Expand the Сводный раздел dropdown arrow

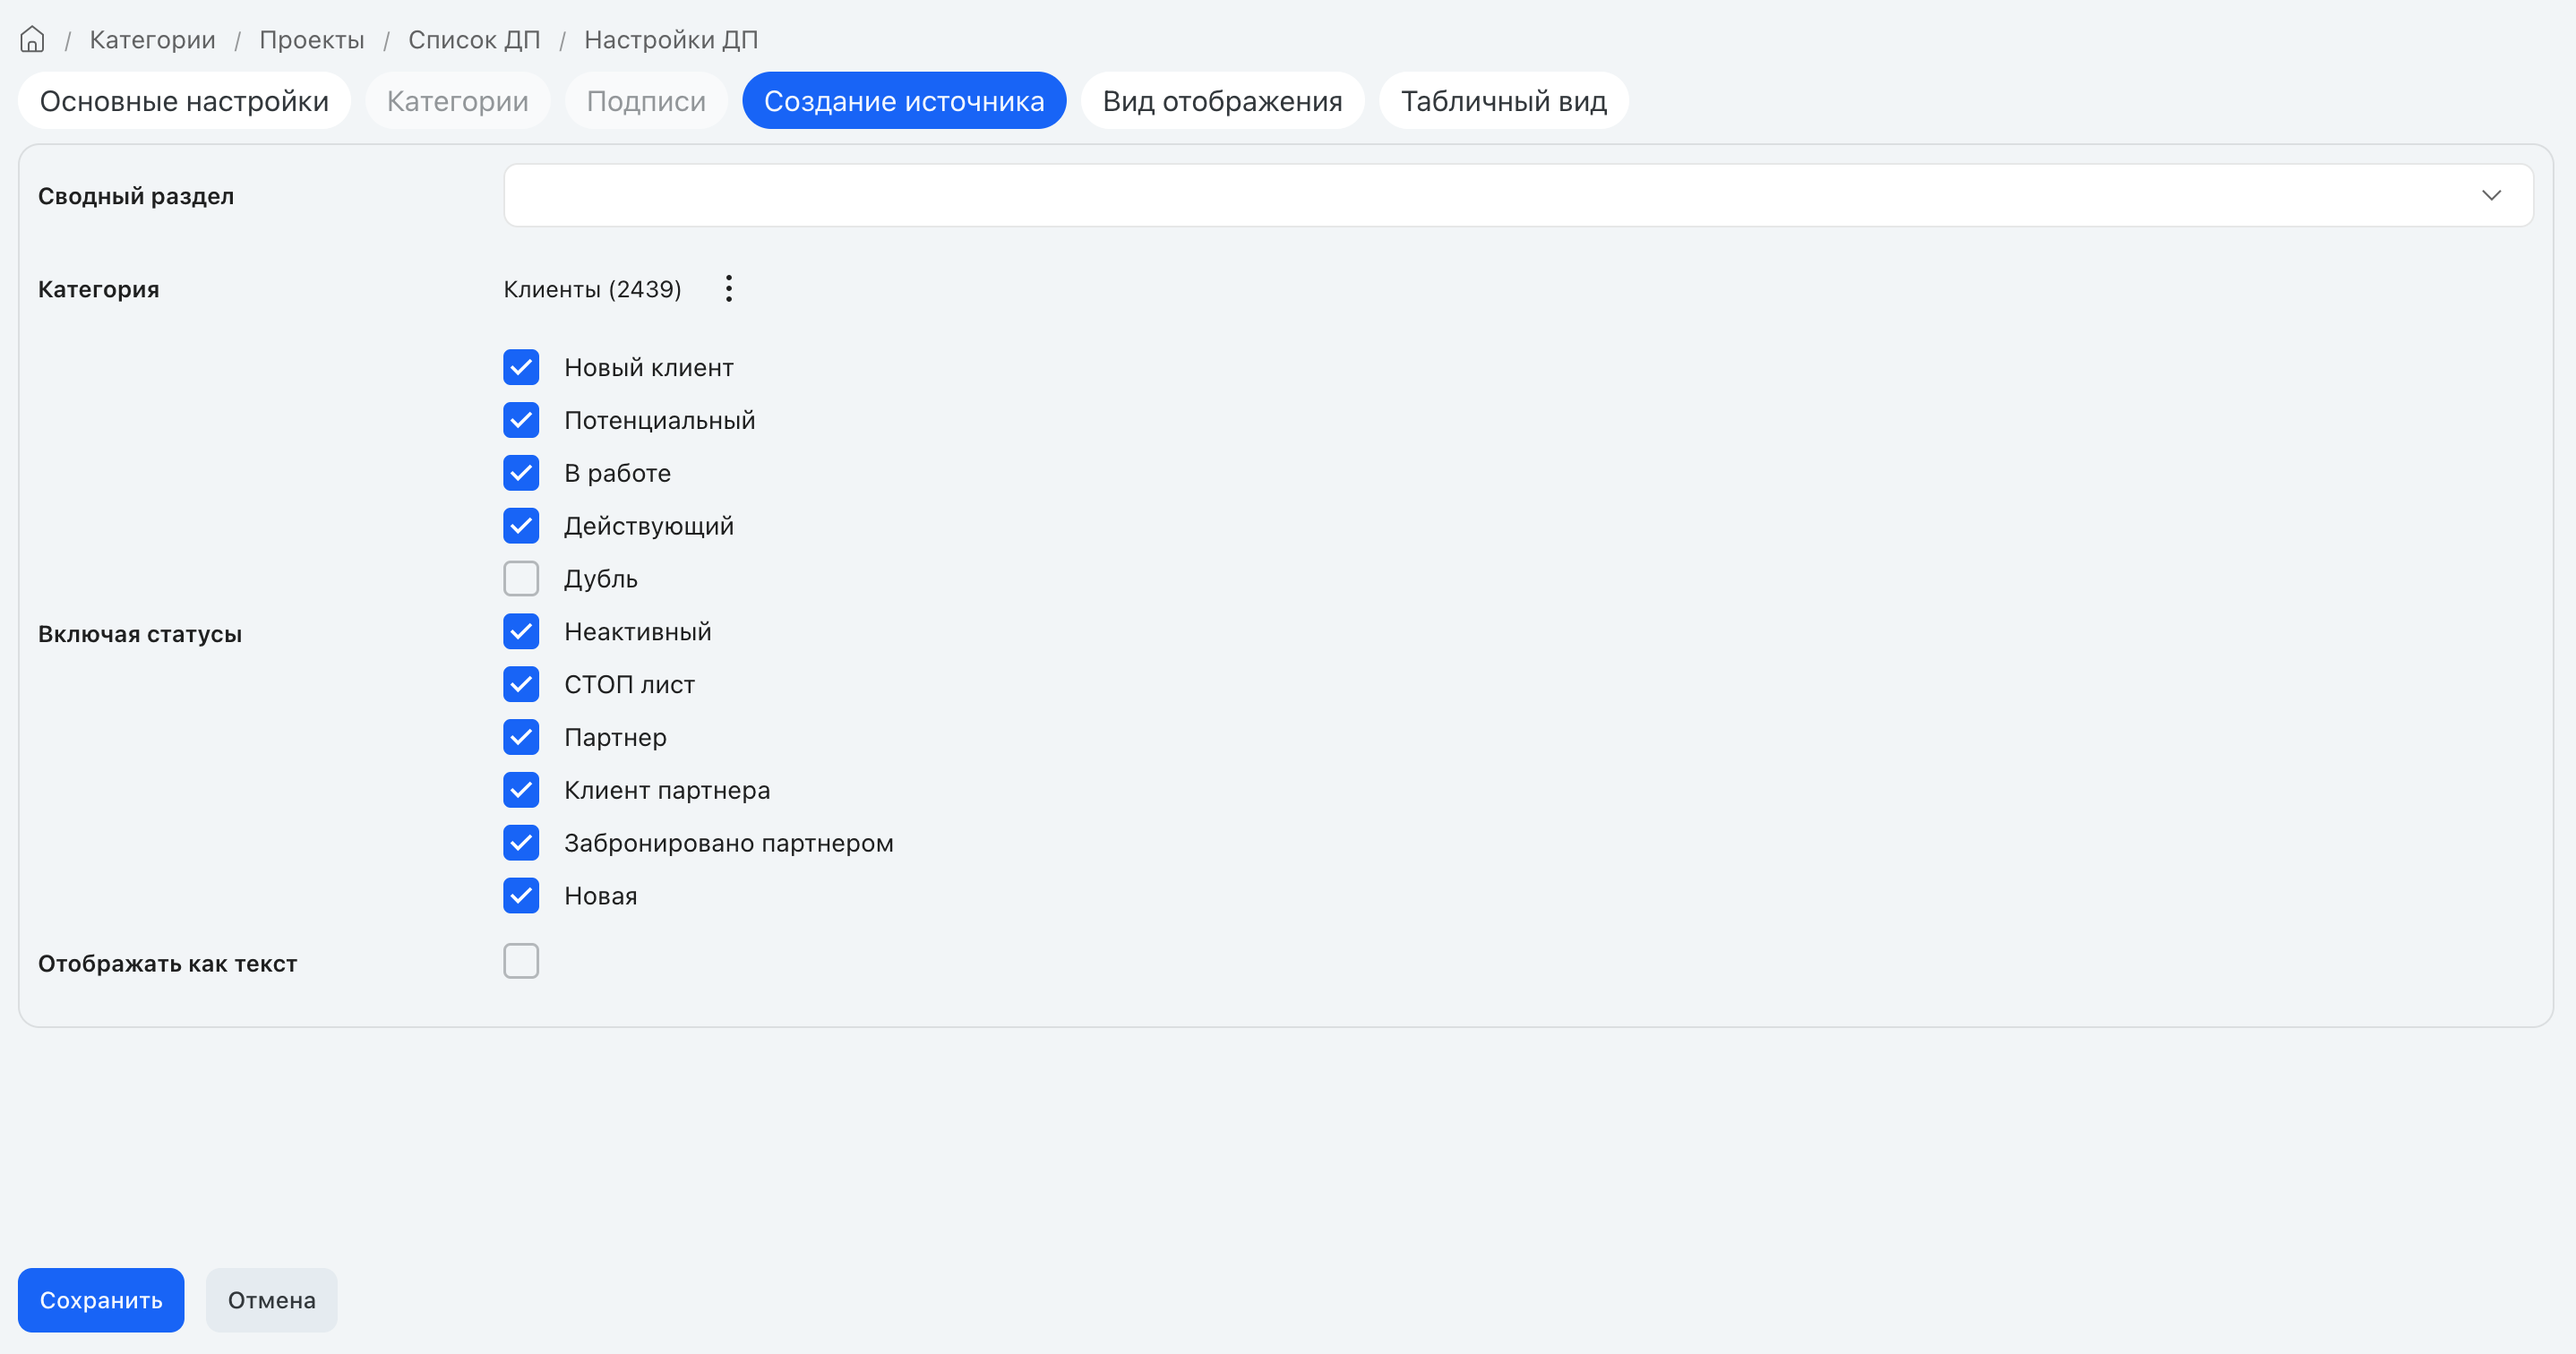pyautogui.click(x=2491, y=196)
